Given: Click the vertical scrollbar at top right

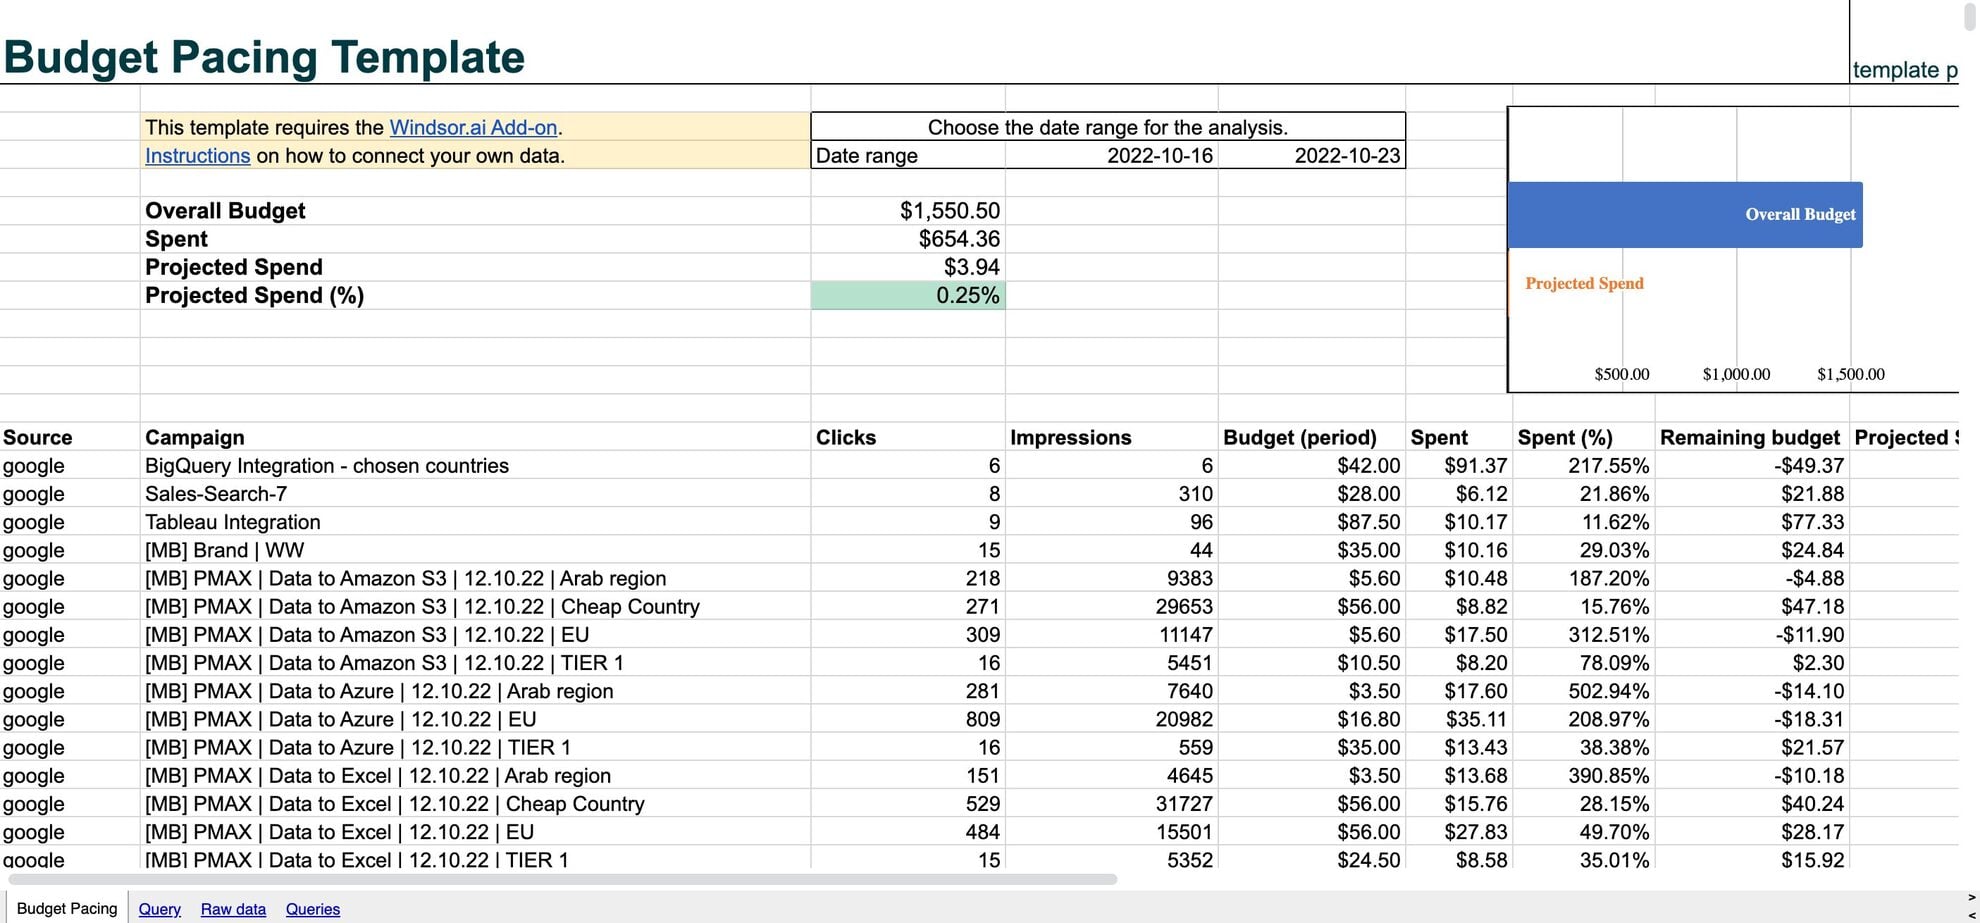Looking at the screenshot, I should pos(1970,18).
